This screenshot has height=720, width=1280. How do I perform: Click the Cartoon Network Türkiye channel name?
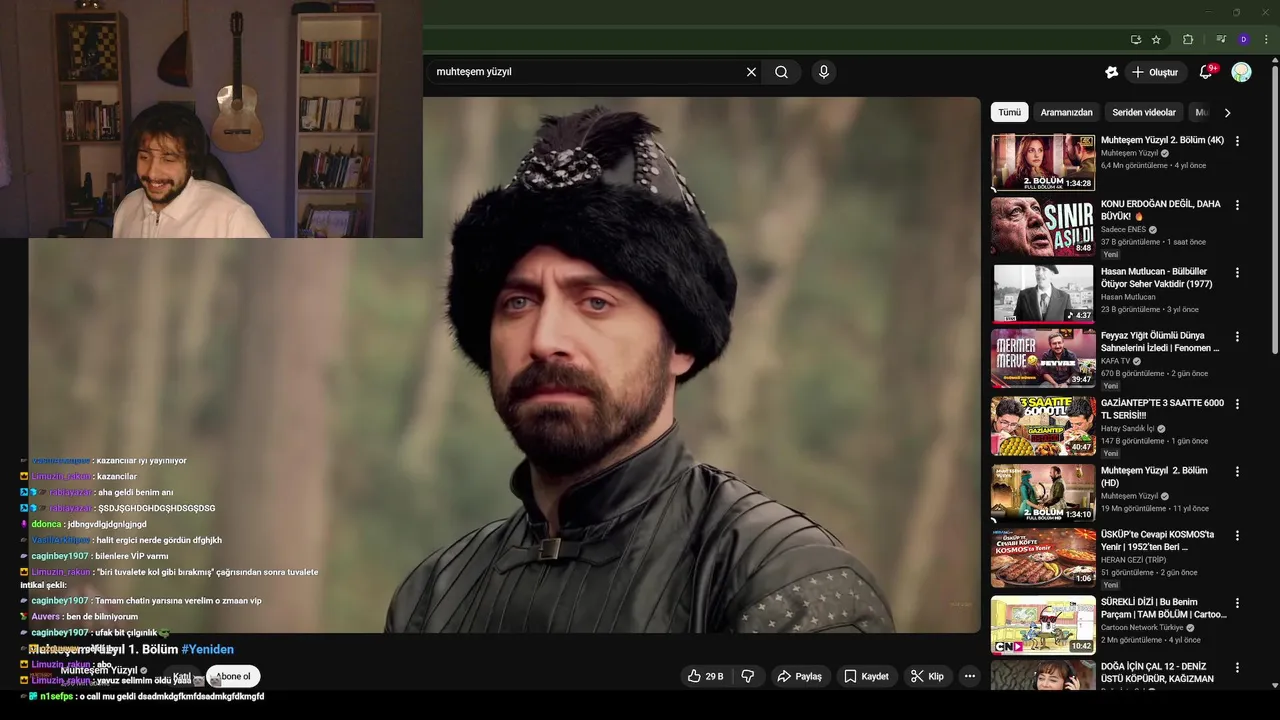pos(1143,628)
